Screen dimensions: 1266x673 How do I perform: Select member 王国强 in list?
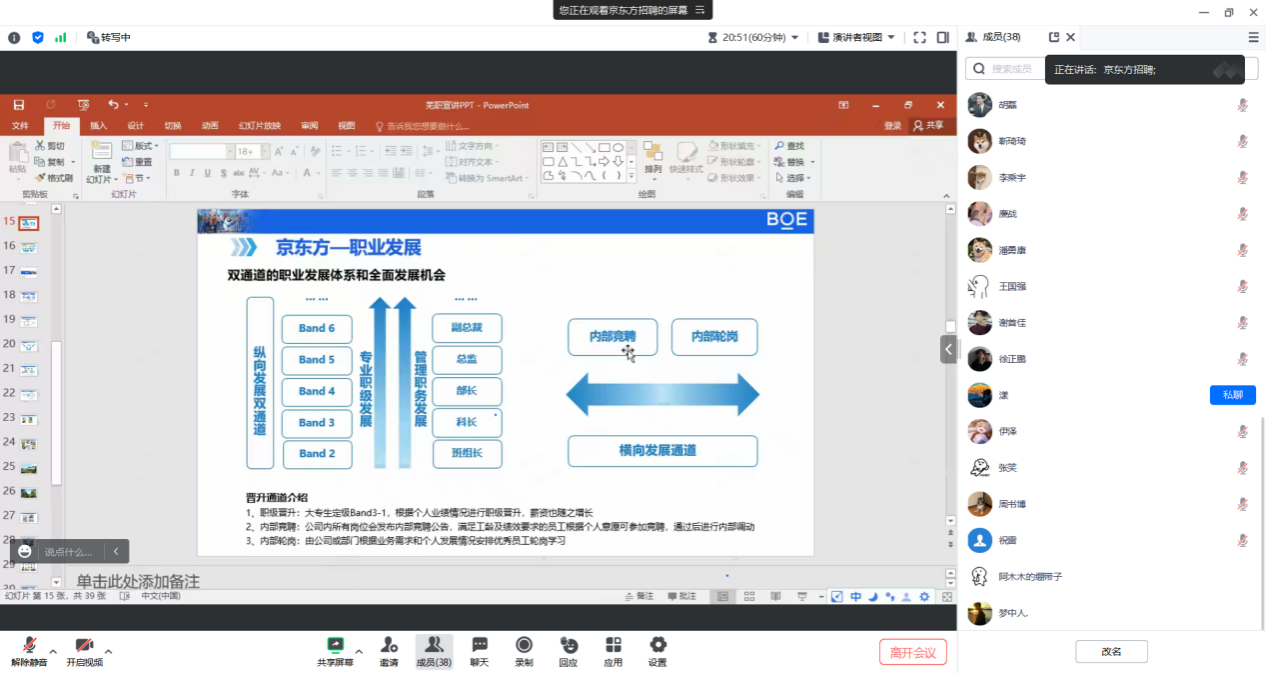[x=1110, y=286]
